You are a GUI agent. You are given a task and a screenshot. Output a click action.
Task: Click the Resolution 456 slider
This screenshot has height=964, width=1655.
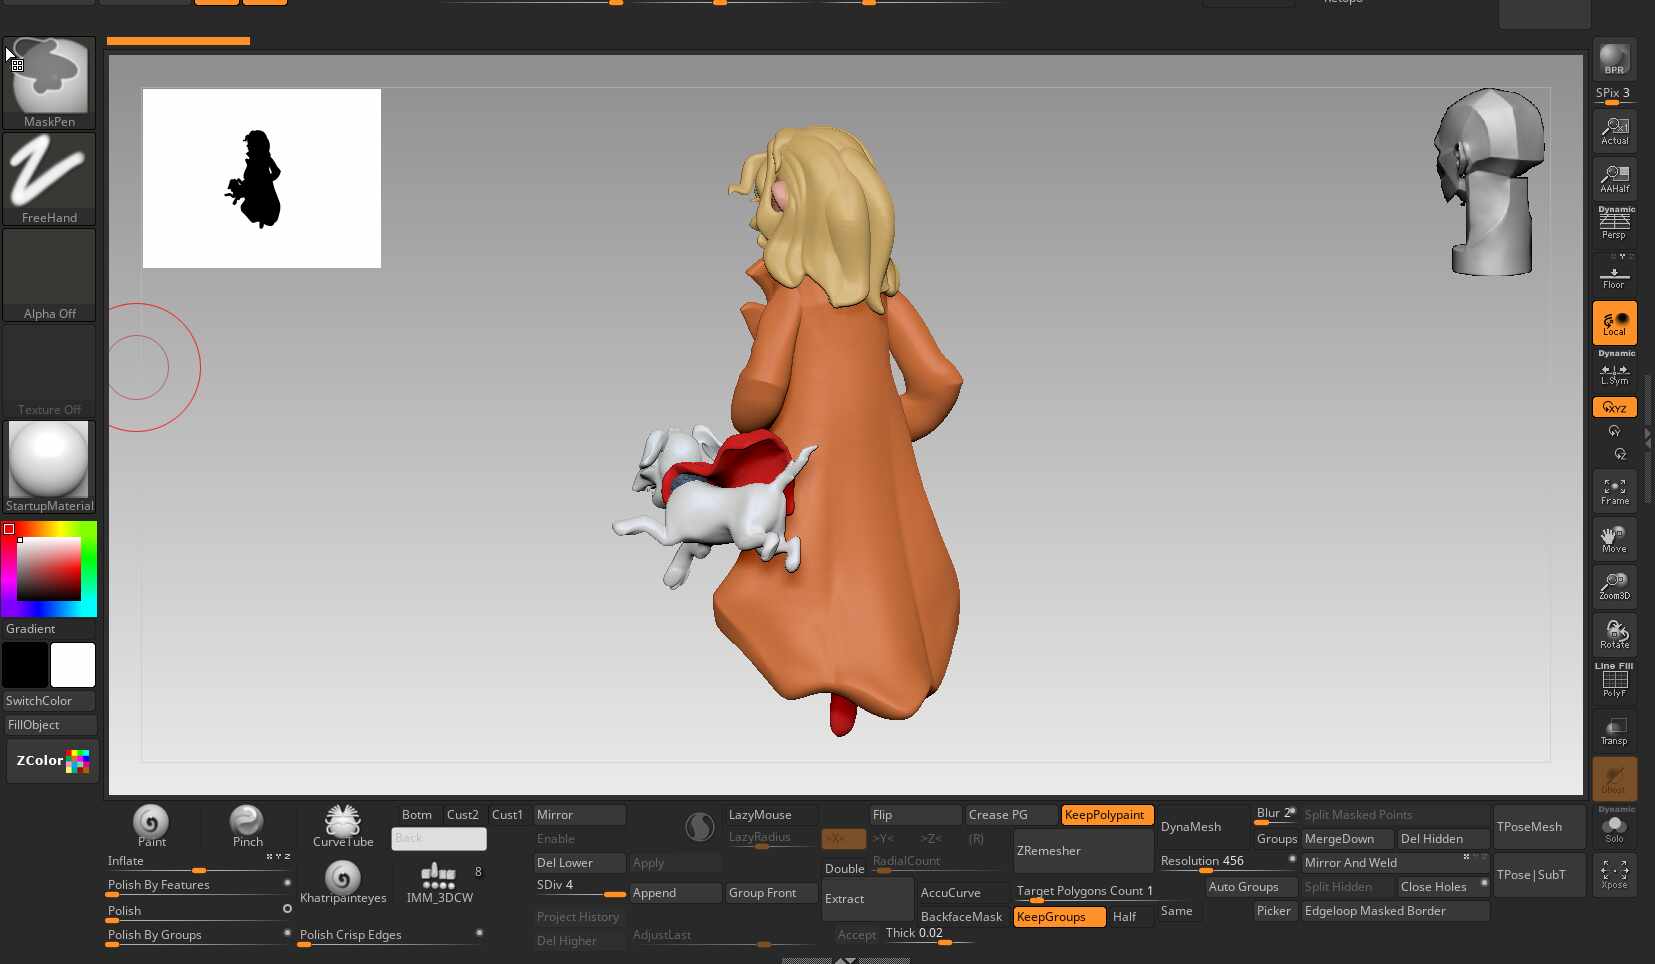(1225, 861)
